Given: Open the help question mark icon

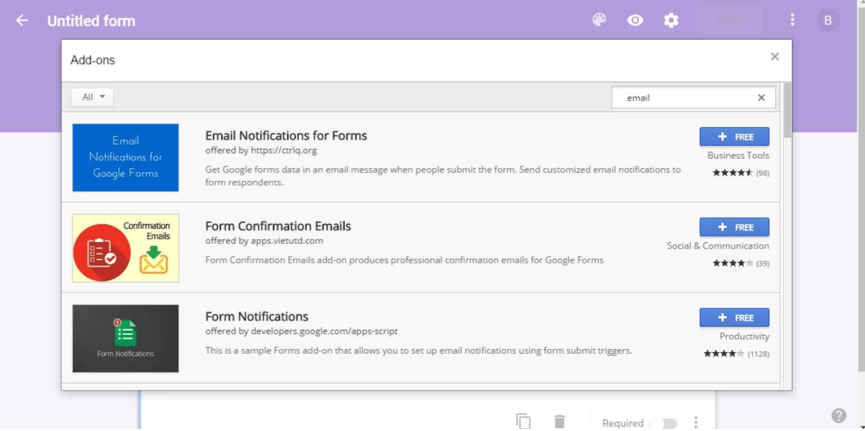Looking at the screenshot, I should pos(839,416).
